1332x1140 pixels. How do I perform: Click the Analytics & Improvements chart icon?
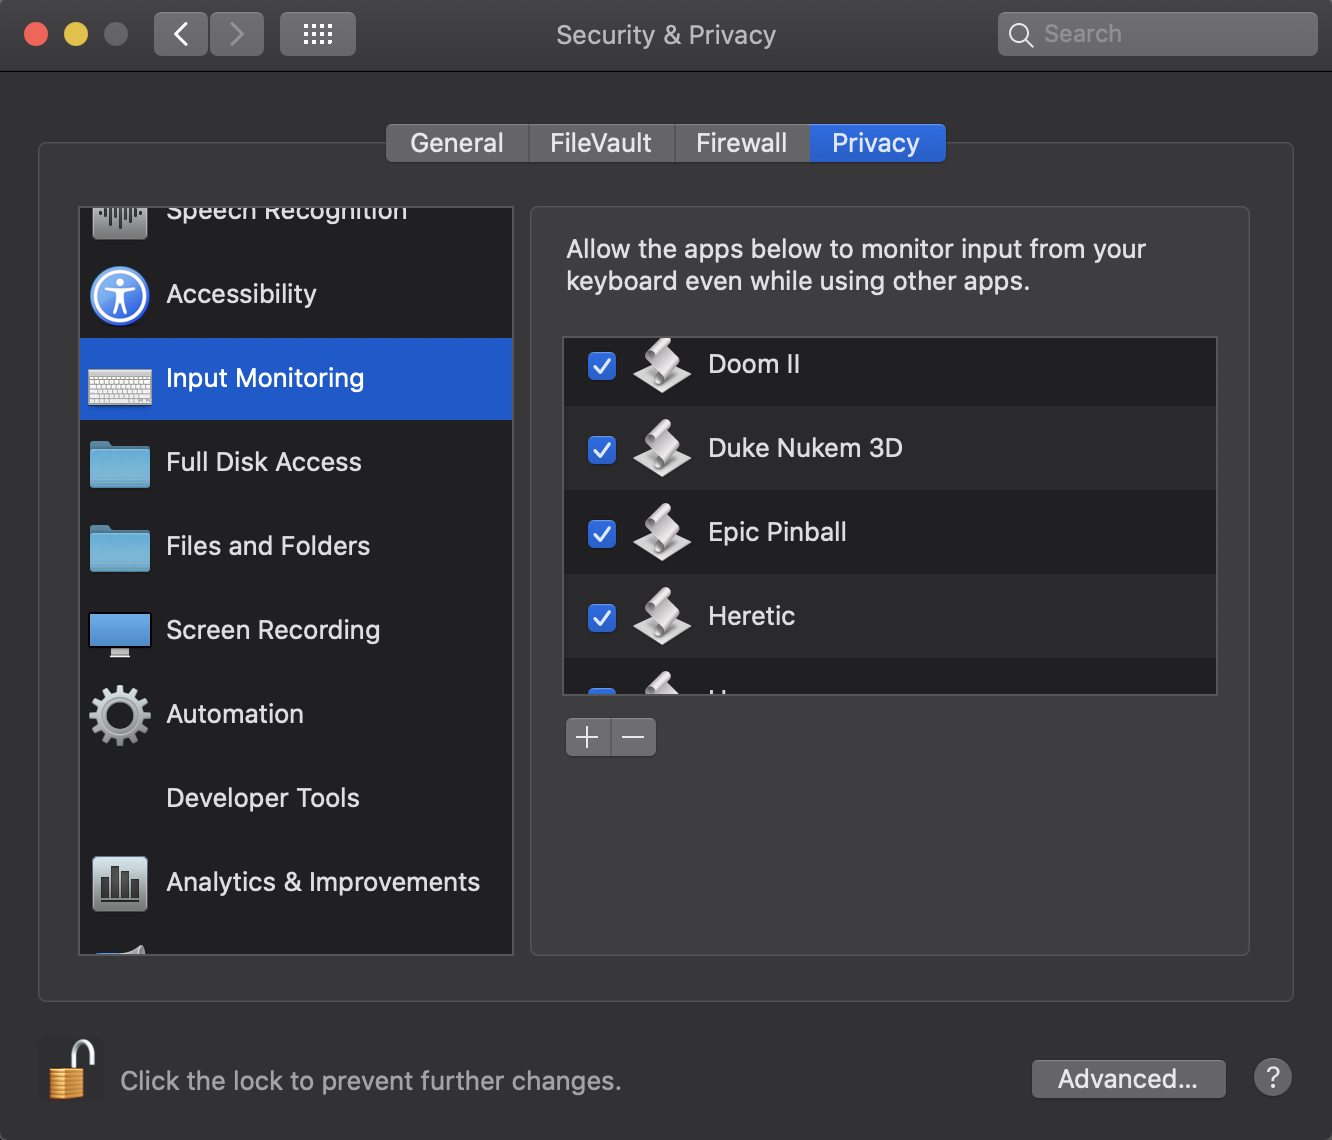[x=120, y=883]
